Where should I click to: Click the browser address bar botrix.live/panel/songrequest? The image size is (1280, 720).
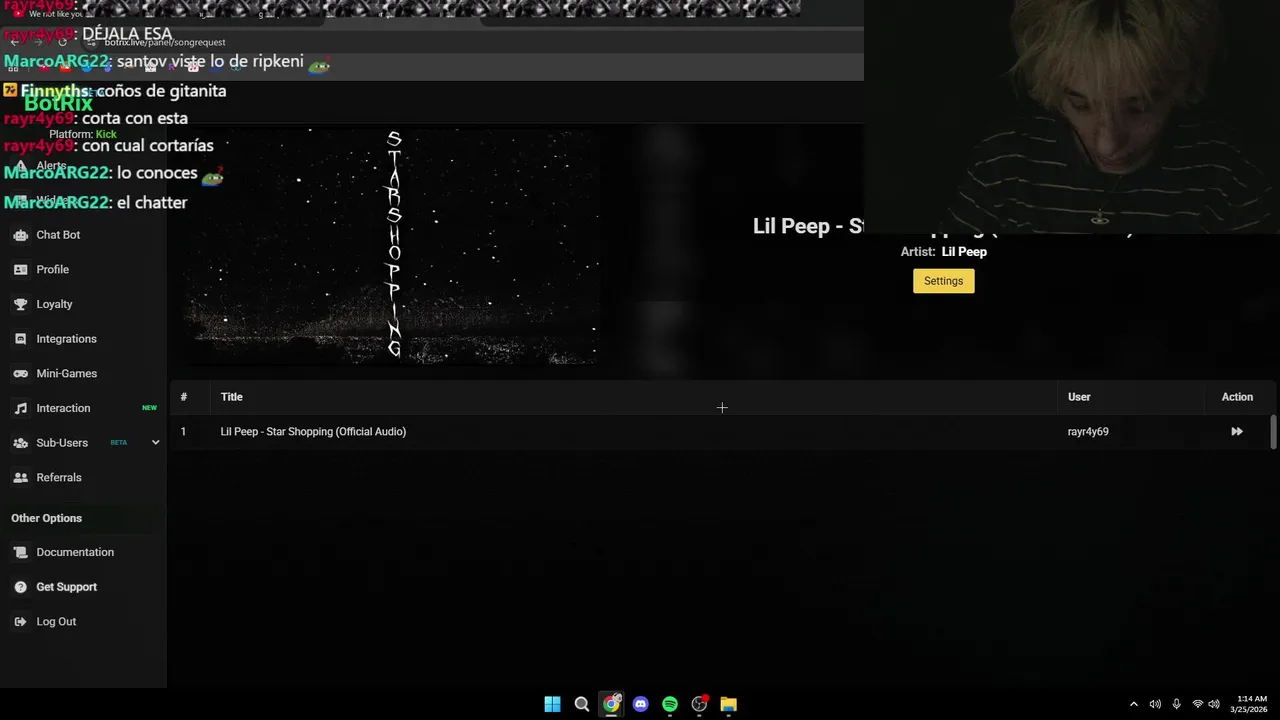[x=165, y=42]
